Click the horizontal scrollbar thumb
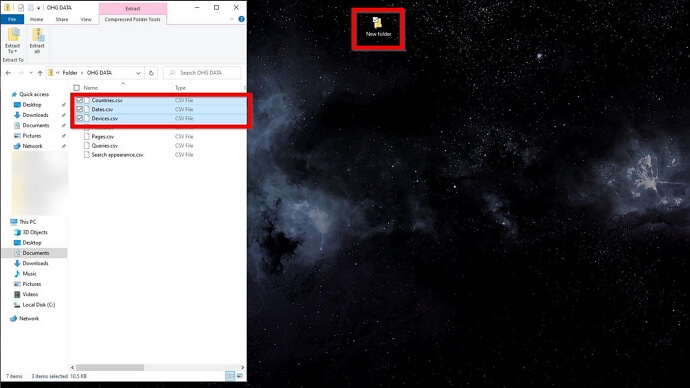Image resolution: width=690 pixels, height=388 pixels. pyautogui.click(x=110, y=367)
